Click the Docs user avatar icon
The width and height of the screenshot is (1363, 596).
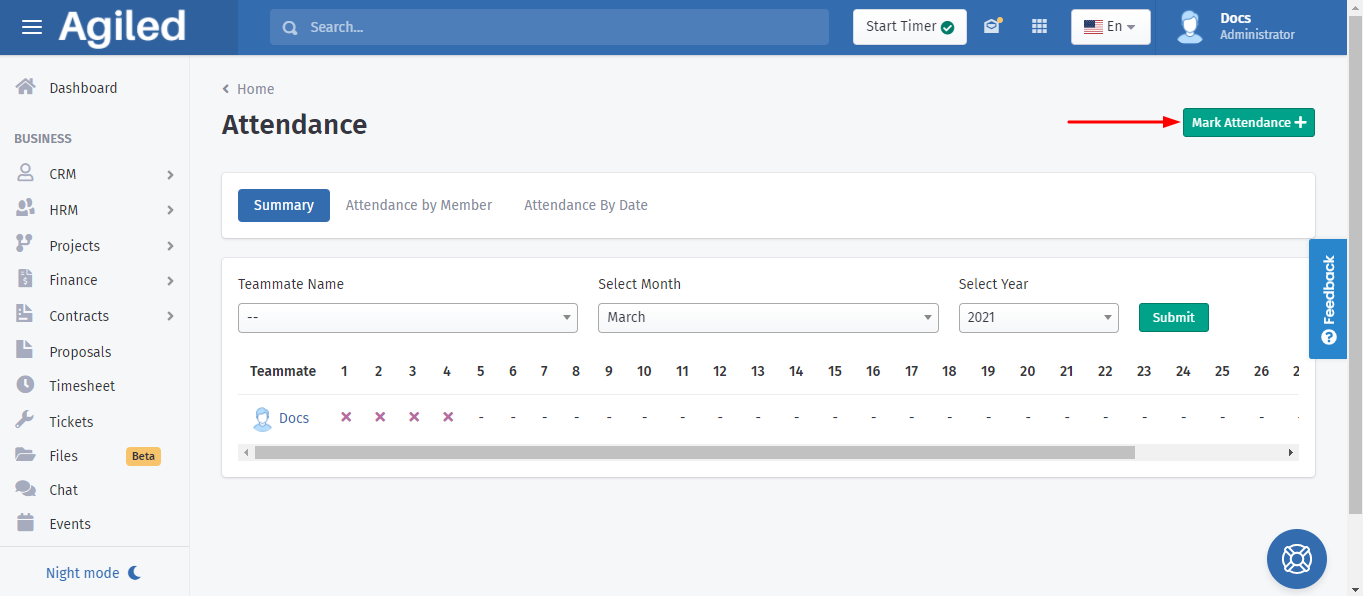pos(1189,27)
